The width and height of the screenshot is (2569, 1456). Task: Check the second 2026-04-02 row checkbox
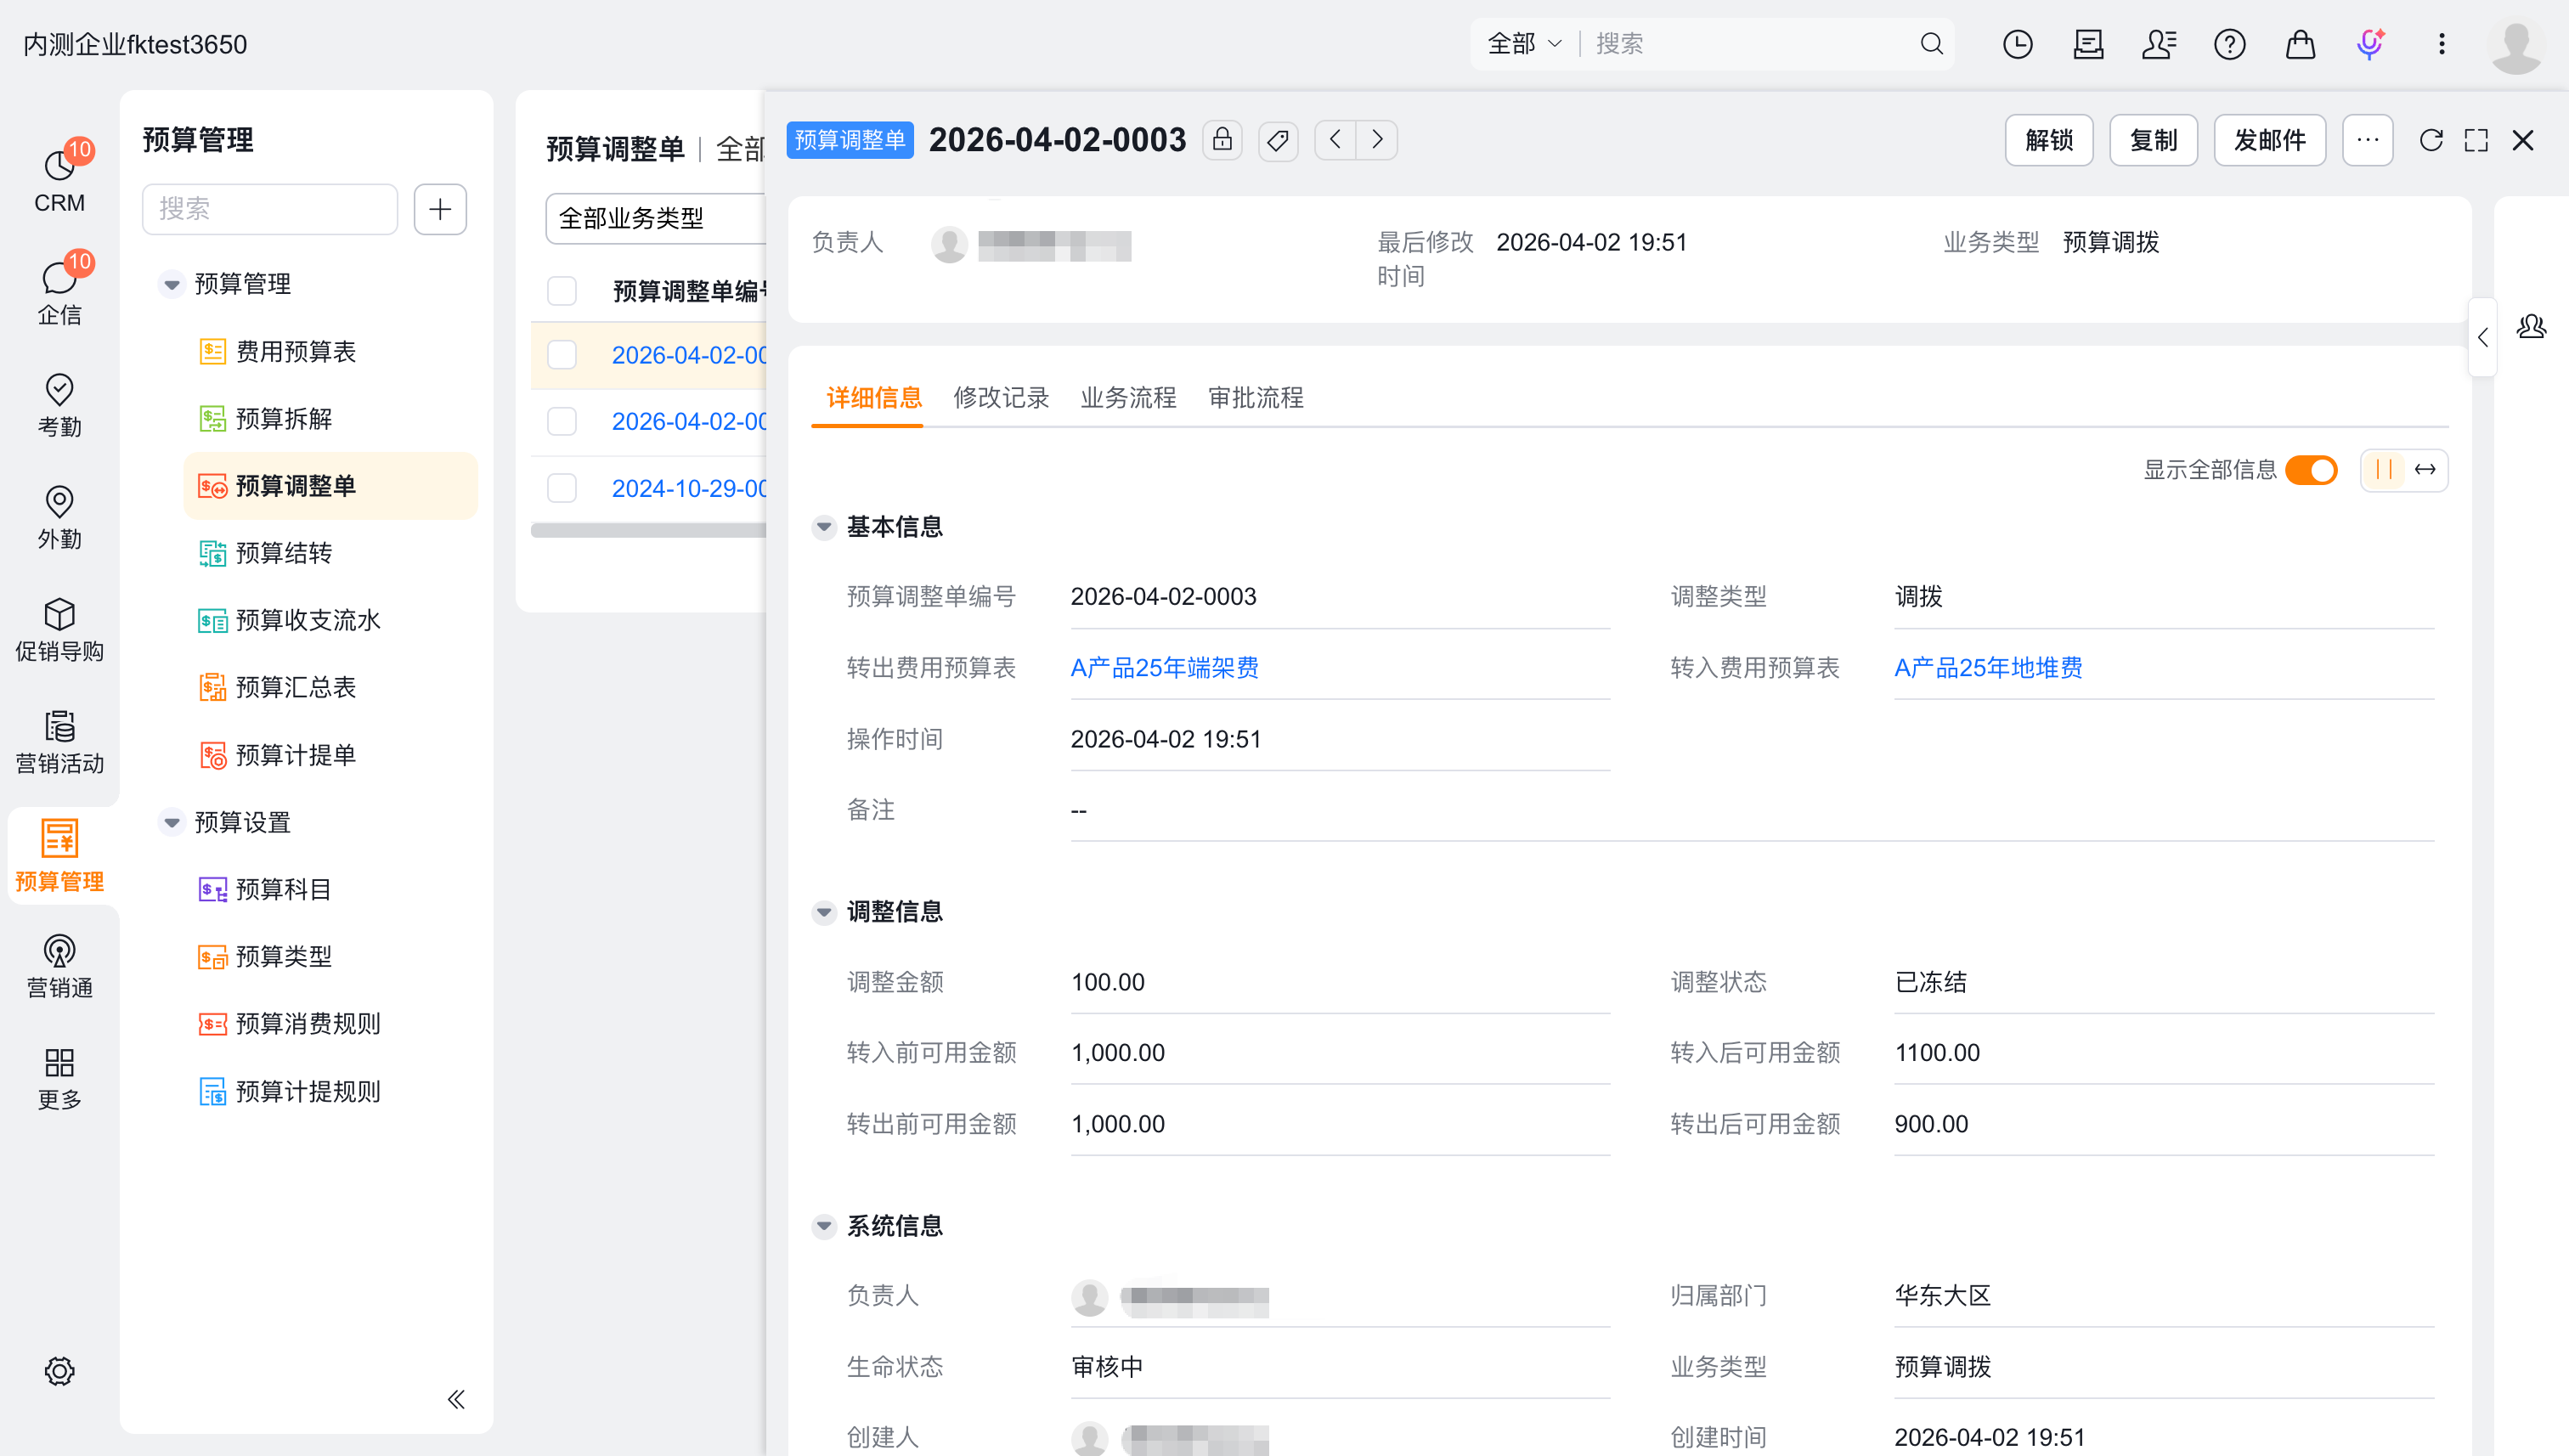[562, 421]
